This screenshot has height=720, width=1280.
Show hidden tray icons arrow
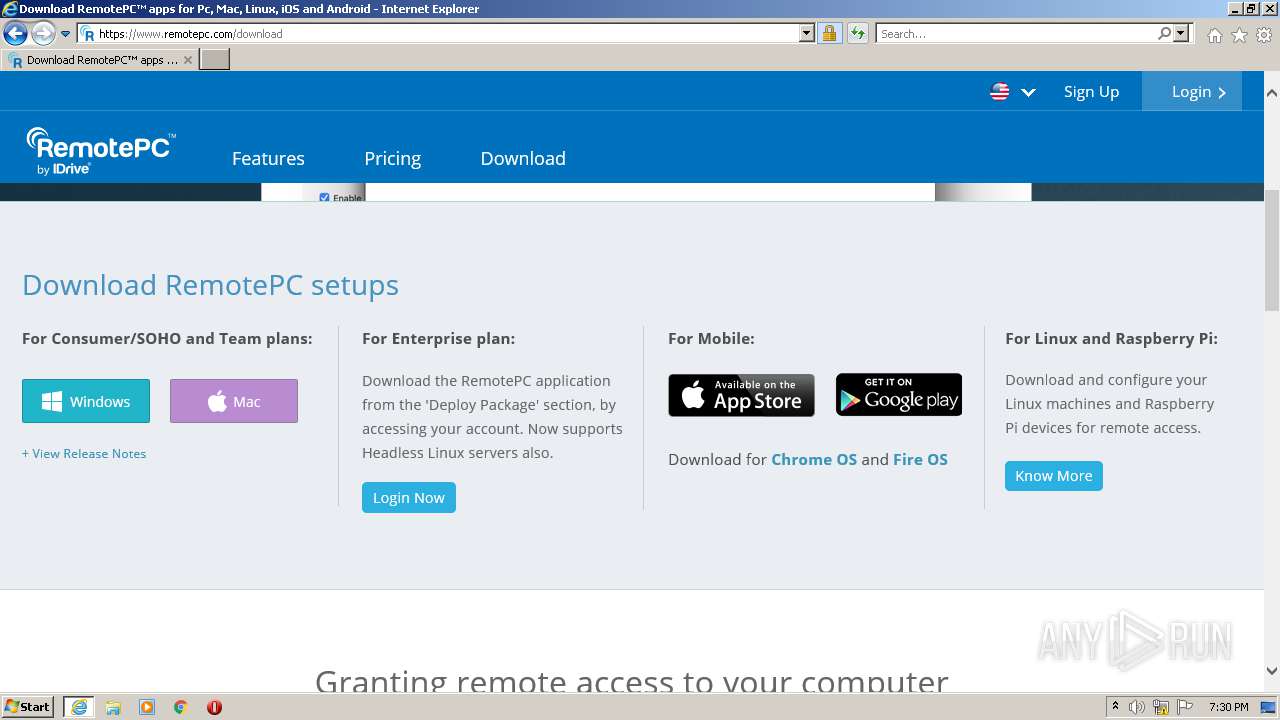click(x=1115, y=706)
